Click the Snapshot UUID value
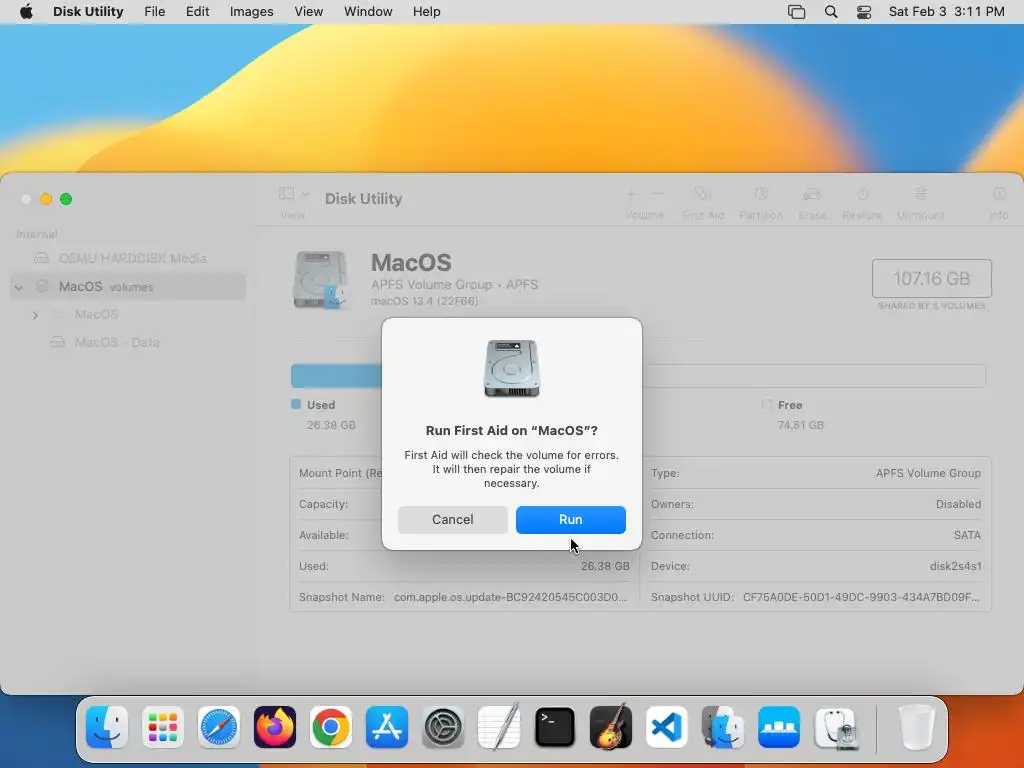 pyautogui.click(x=861, y=597)
